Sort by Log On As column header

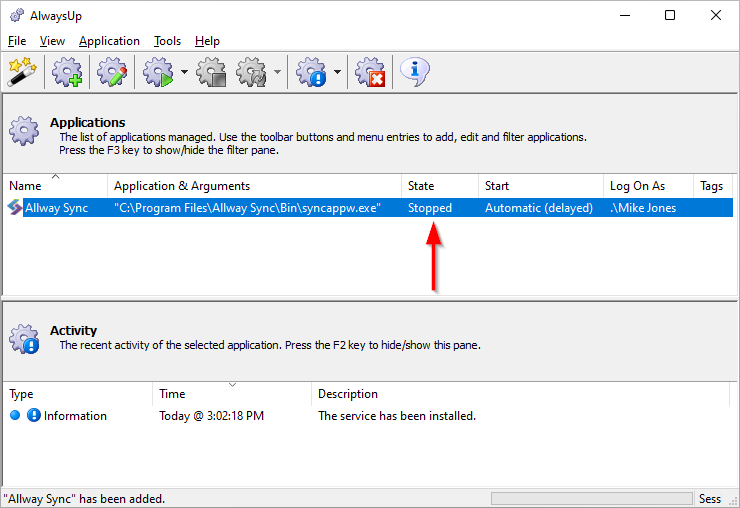[x=649, y=186]
